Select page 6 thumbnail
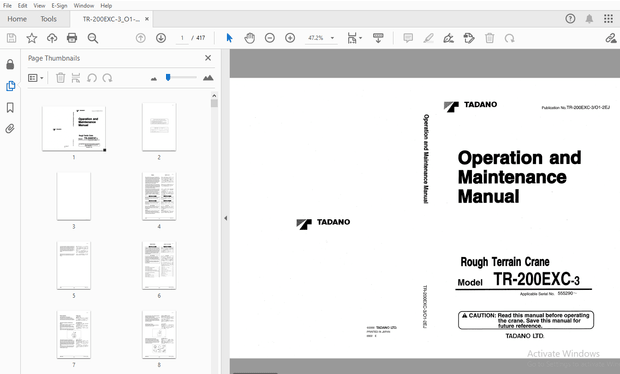The image size is (620, 374). (159, 265)
